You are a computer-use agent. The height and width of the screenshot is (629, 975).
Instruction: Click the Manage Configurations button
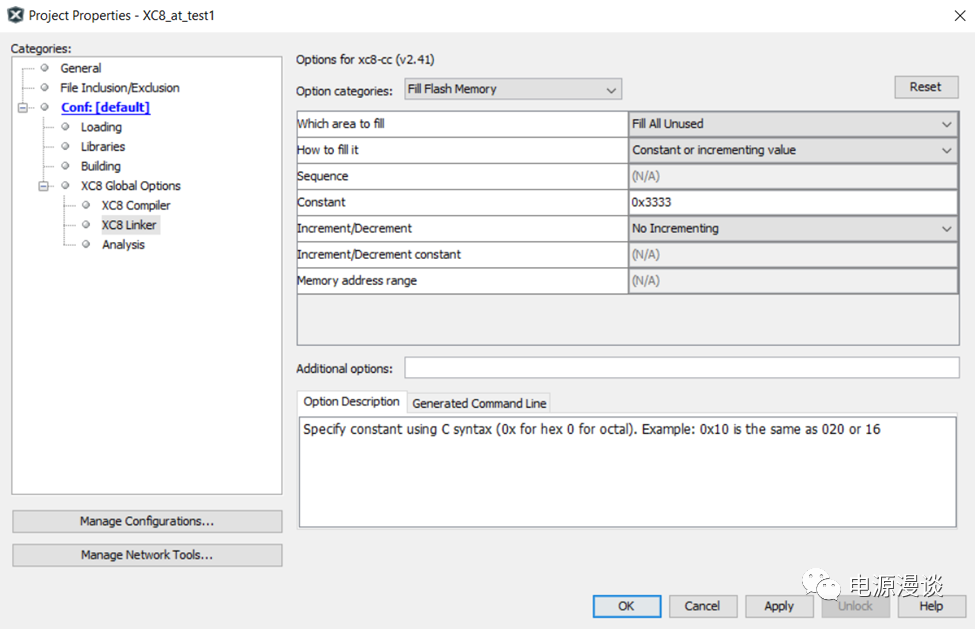coord(147,521)
